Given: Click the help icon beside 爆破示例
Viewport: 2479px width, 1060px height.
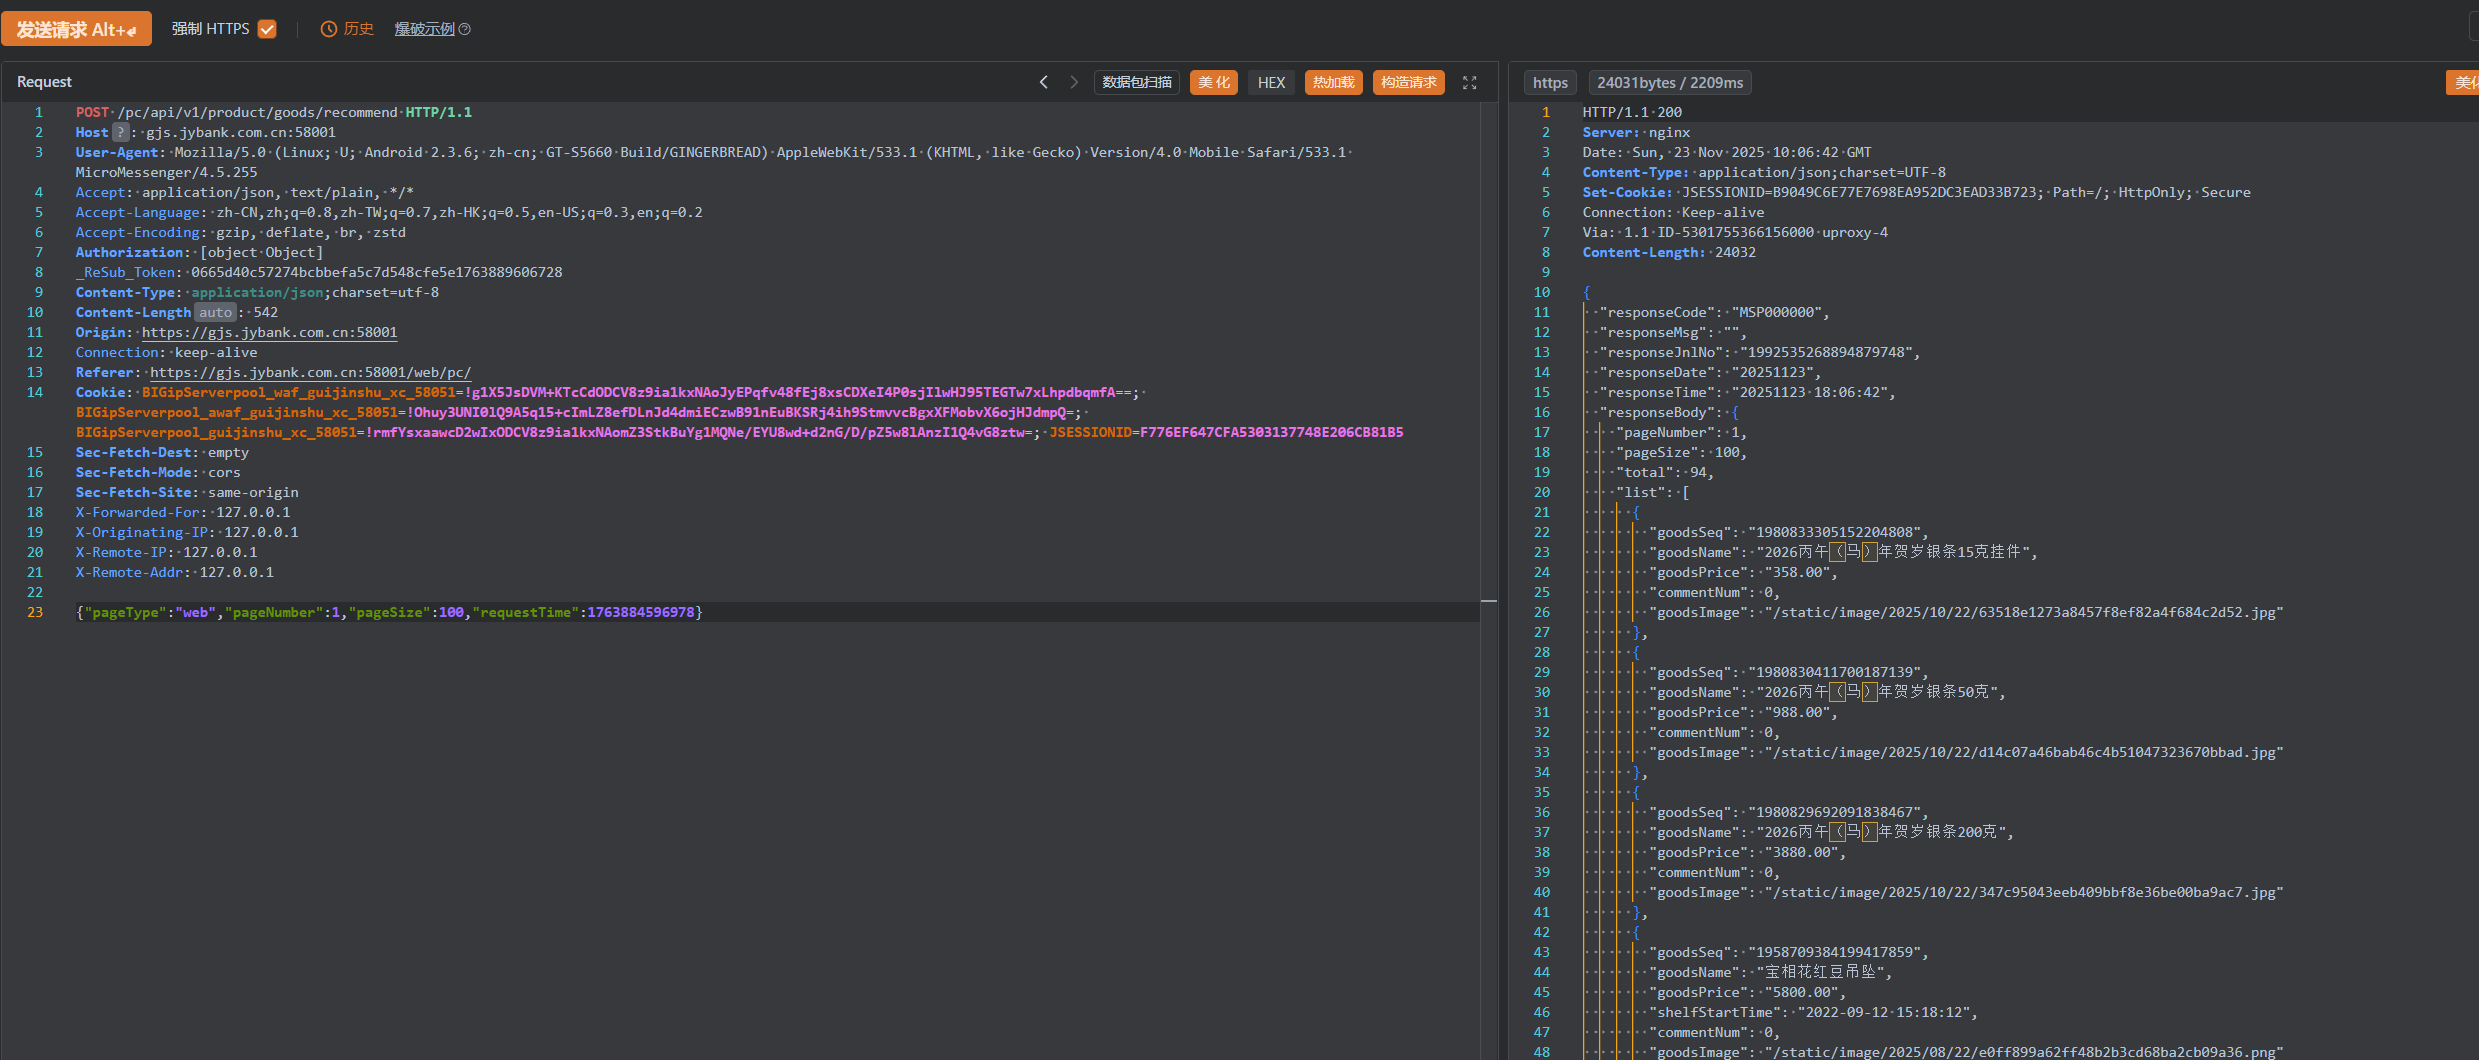Looking at the screenshot, I should coord(464,29).
